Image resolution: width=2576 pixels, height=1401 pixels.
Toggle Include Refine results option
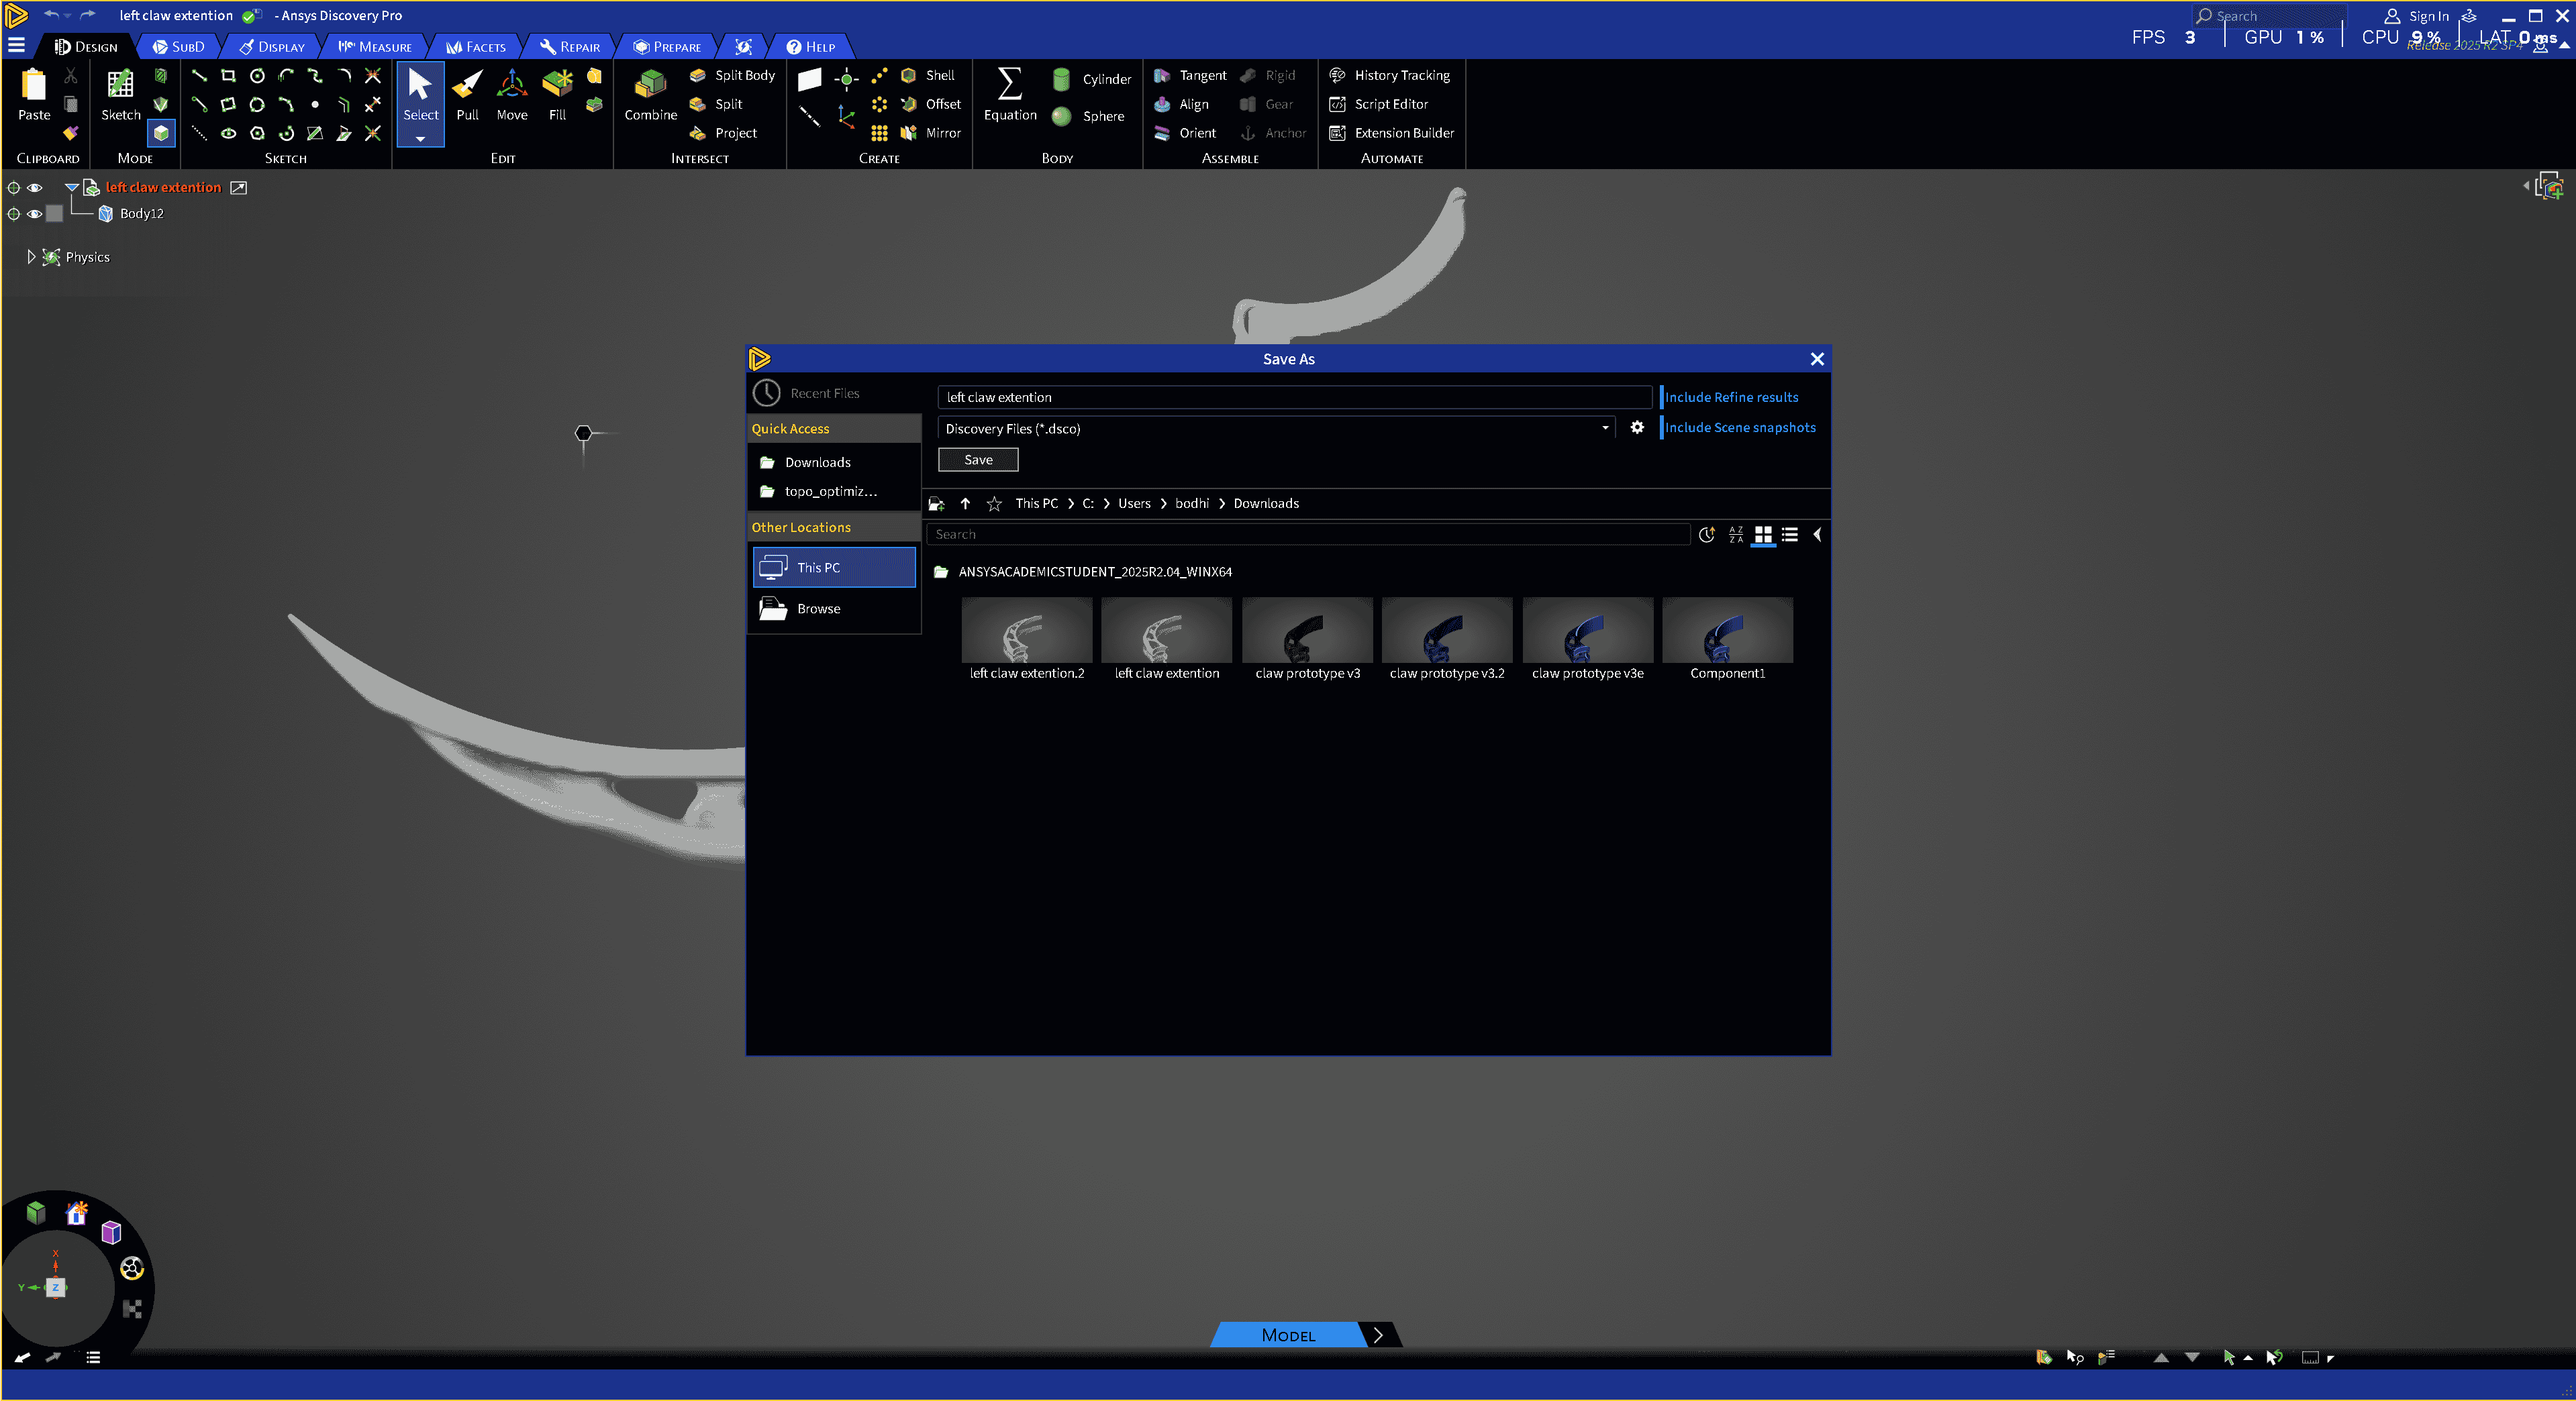1731,397
